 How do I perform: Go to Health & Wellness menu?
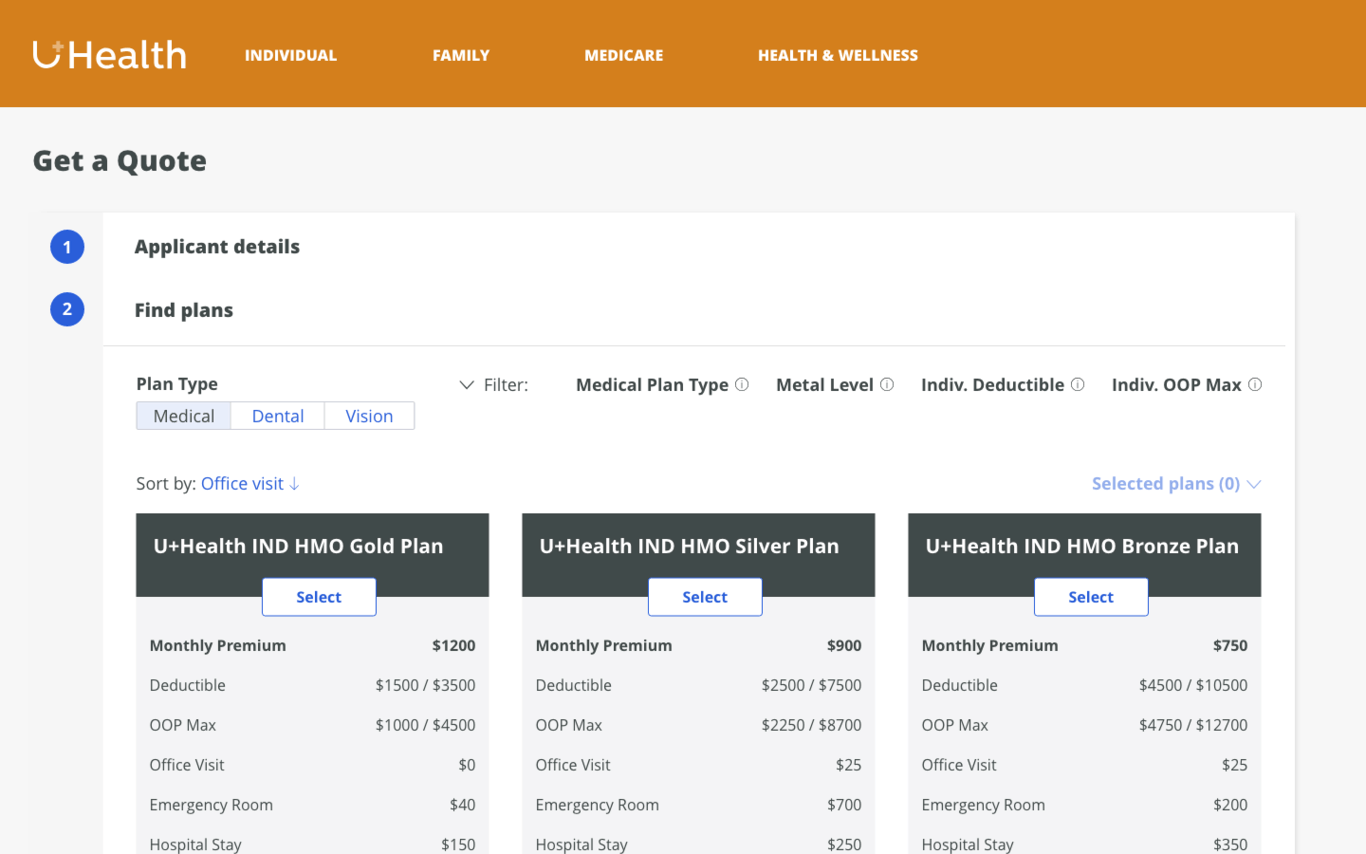pos(837,56)
